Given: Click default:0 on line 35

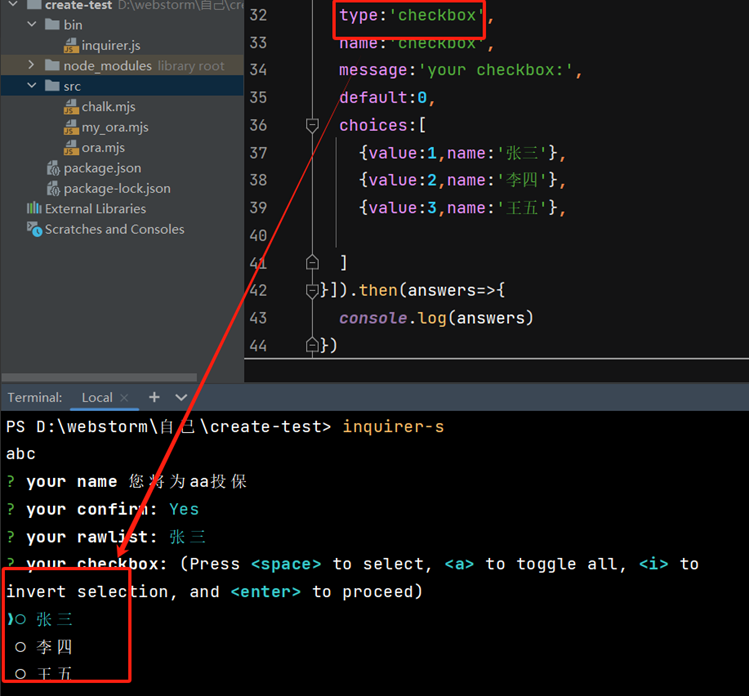Looking at the screenshot, I should coord(383,97).
